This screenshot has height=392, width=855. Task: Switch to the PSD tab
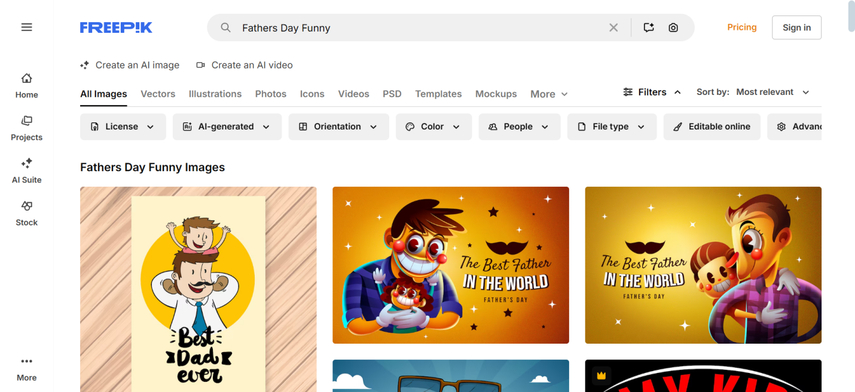pos(392,94)
